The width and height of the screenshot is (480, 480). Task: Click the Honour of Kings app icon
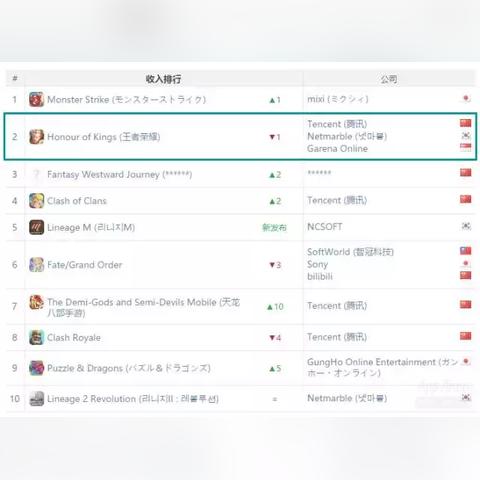click(36, 137)
